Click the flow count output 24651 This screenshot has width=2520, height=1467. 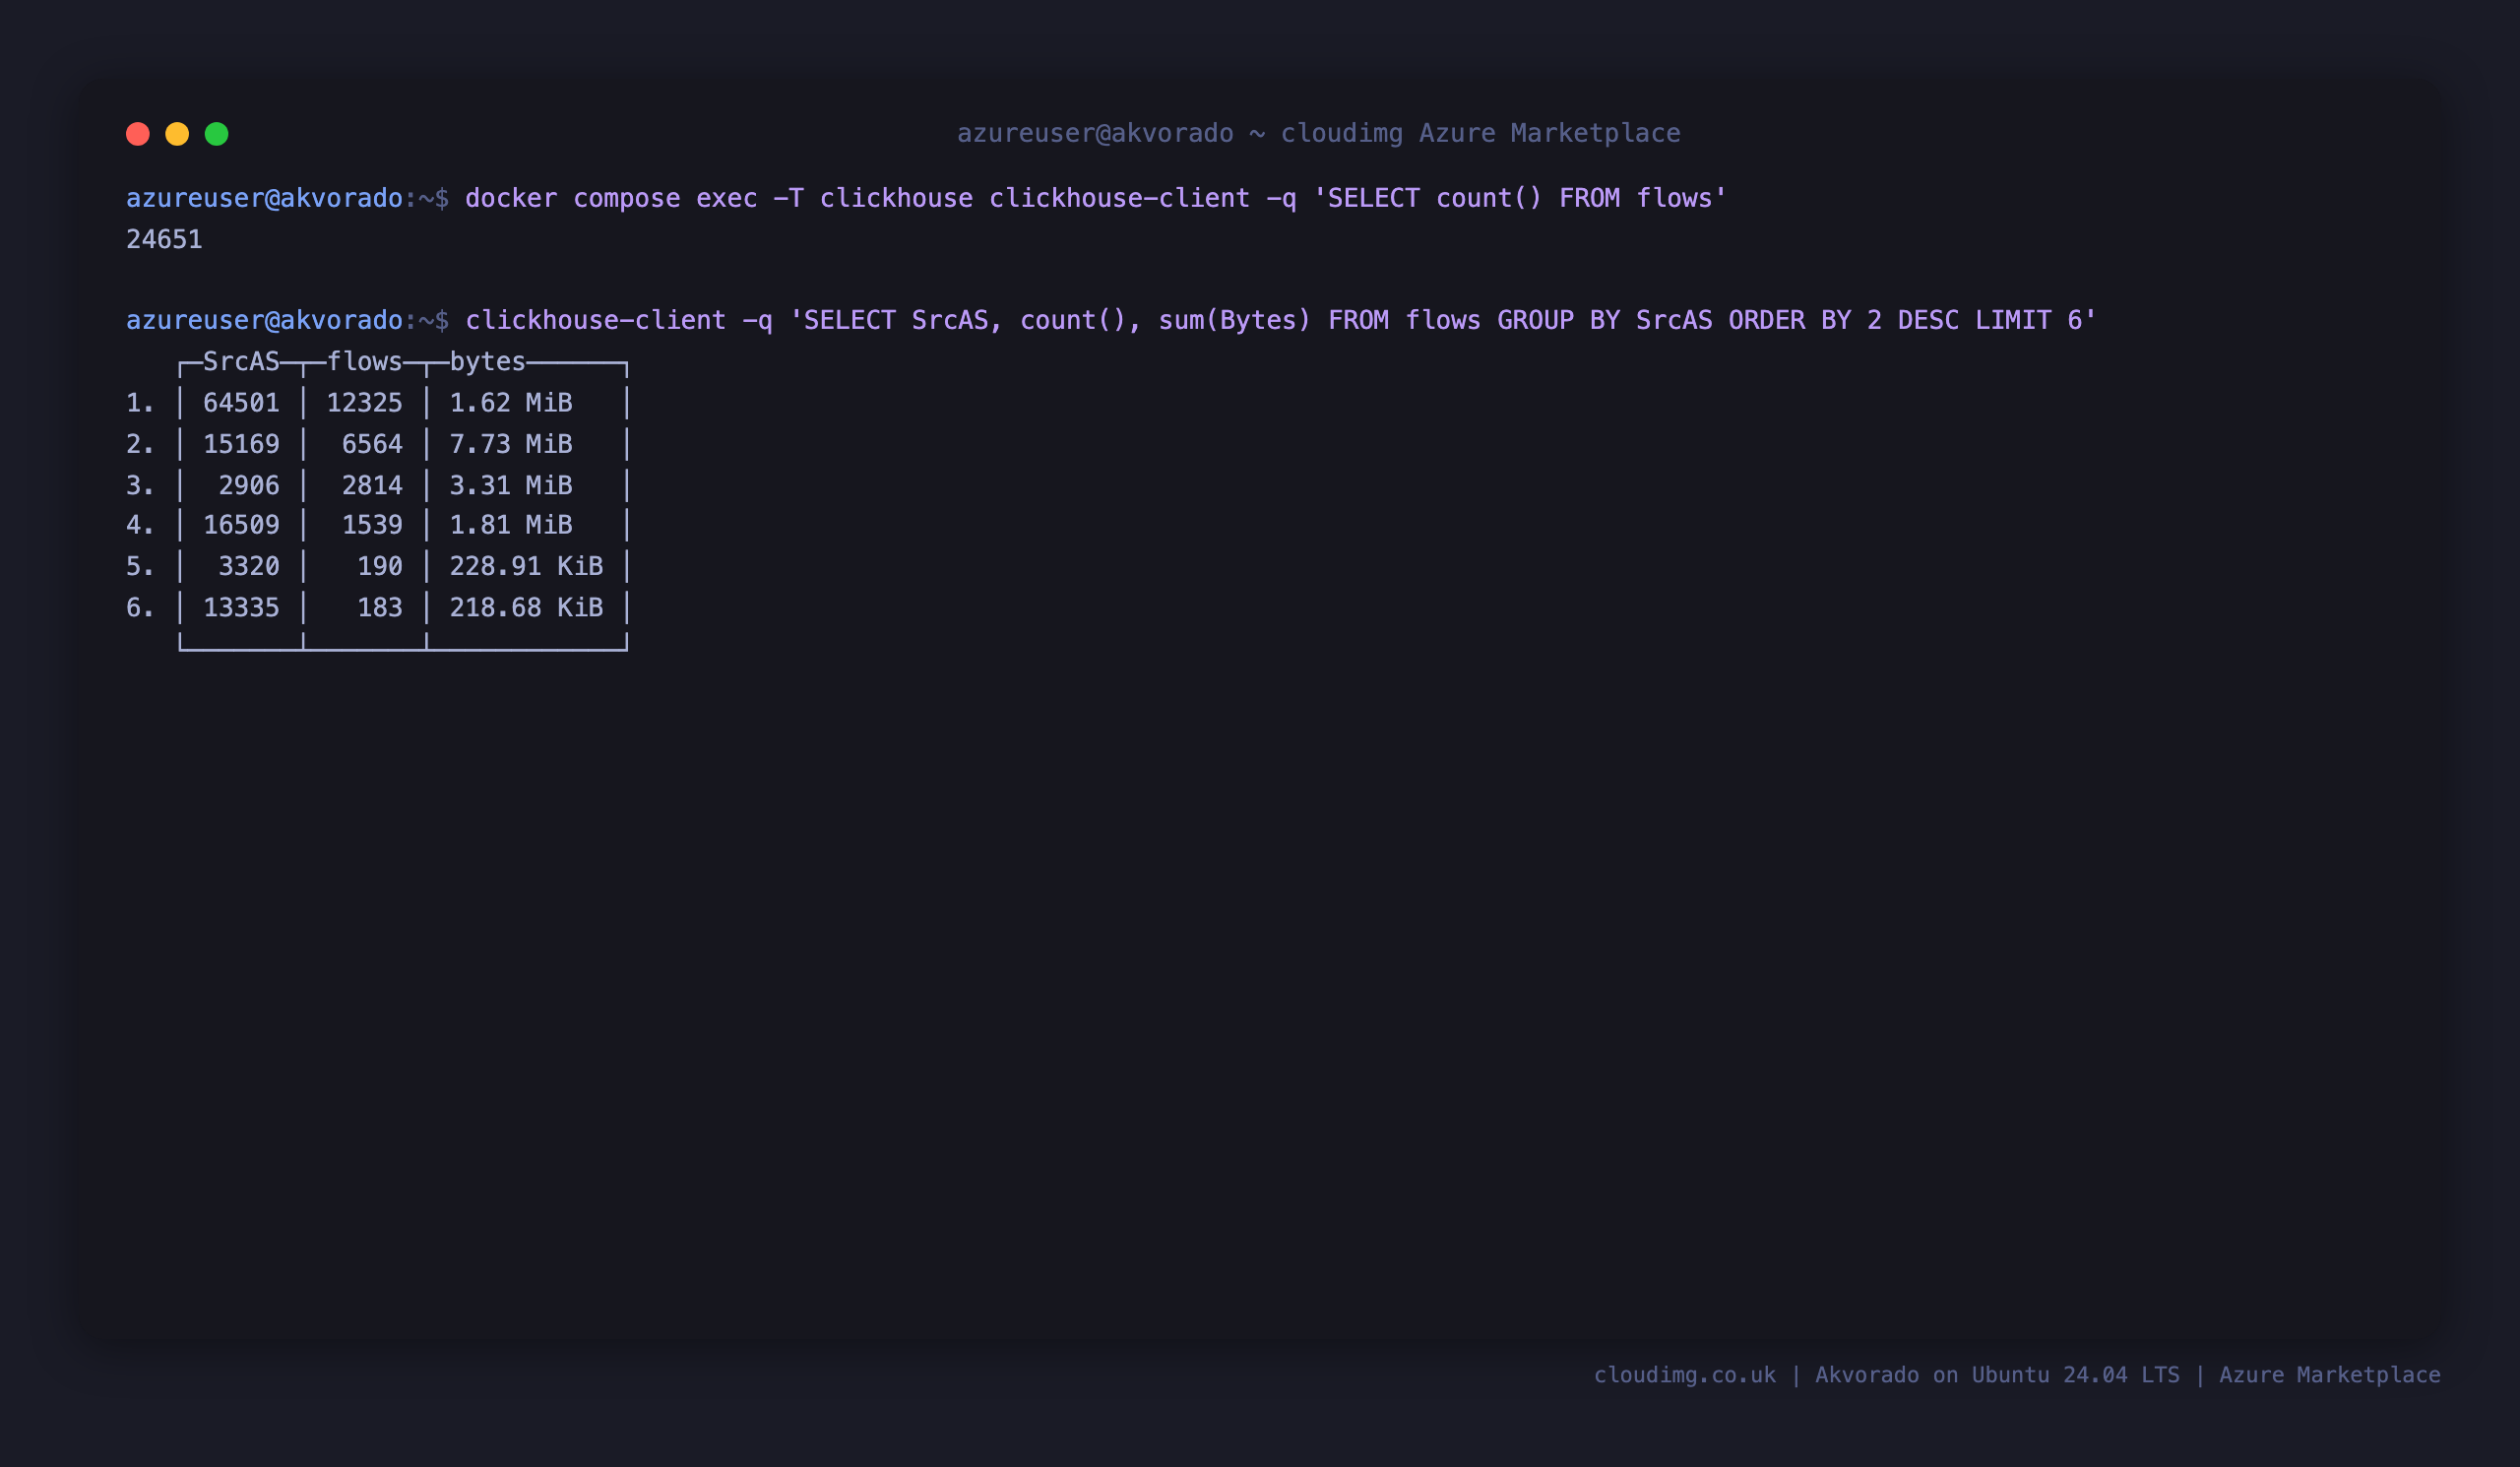pyautogui.click(x=164, y=240)
